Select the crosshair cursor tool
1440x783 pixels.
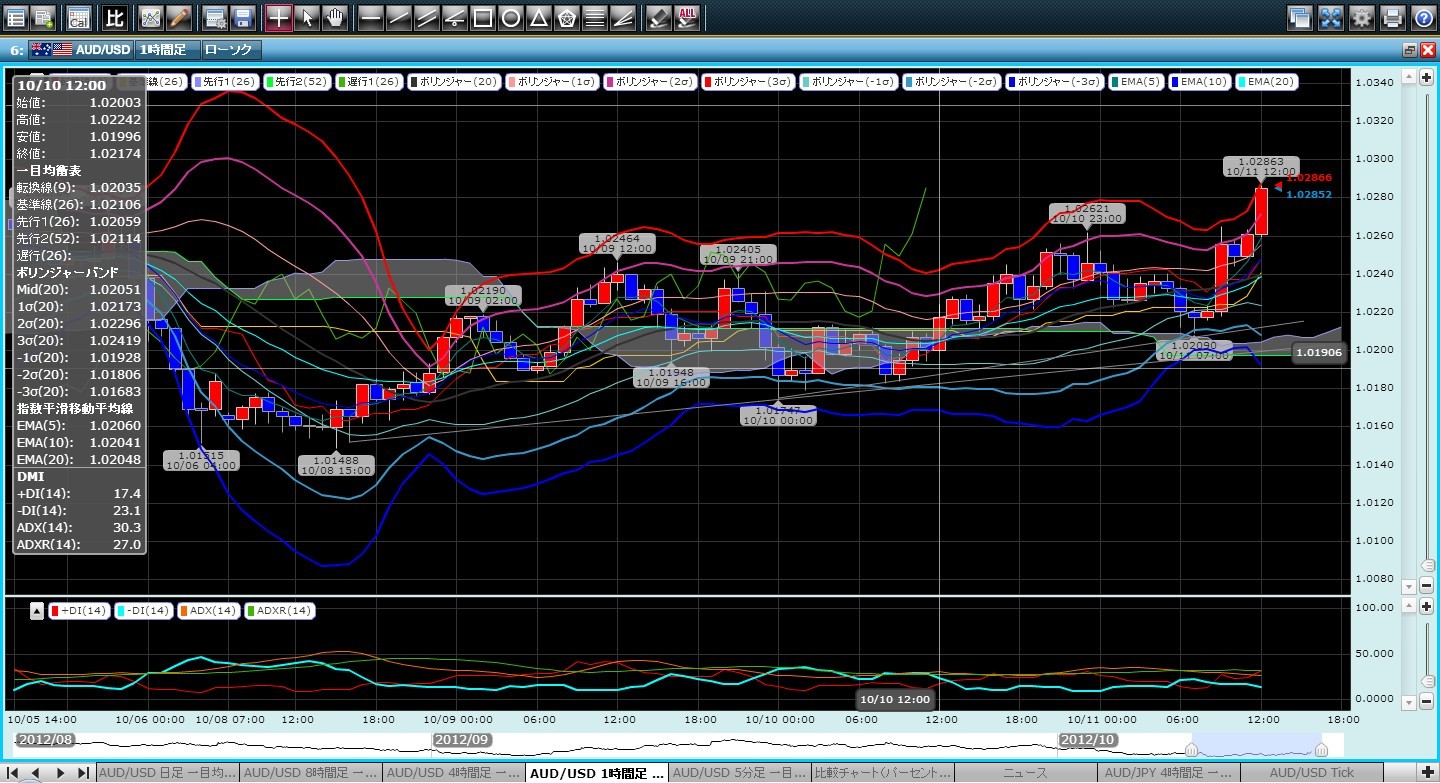[x=279, y=17]
